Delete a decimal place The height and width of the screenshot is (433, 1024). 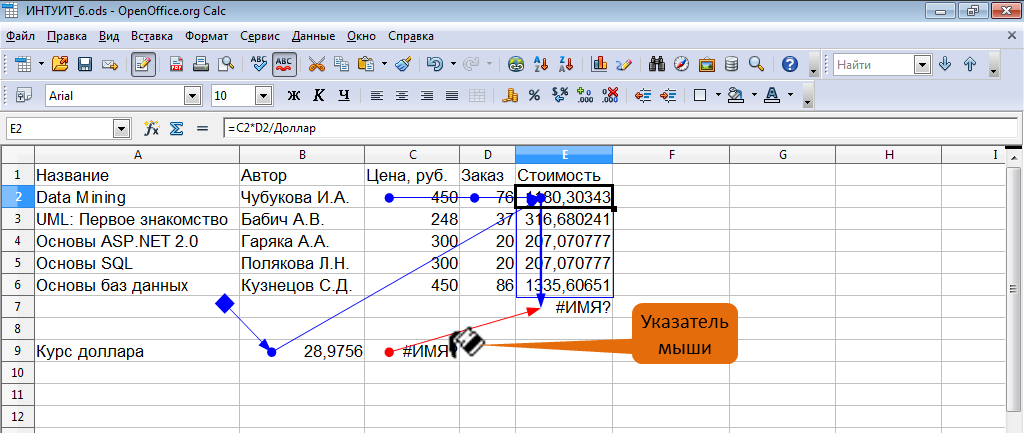point(609,95)
